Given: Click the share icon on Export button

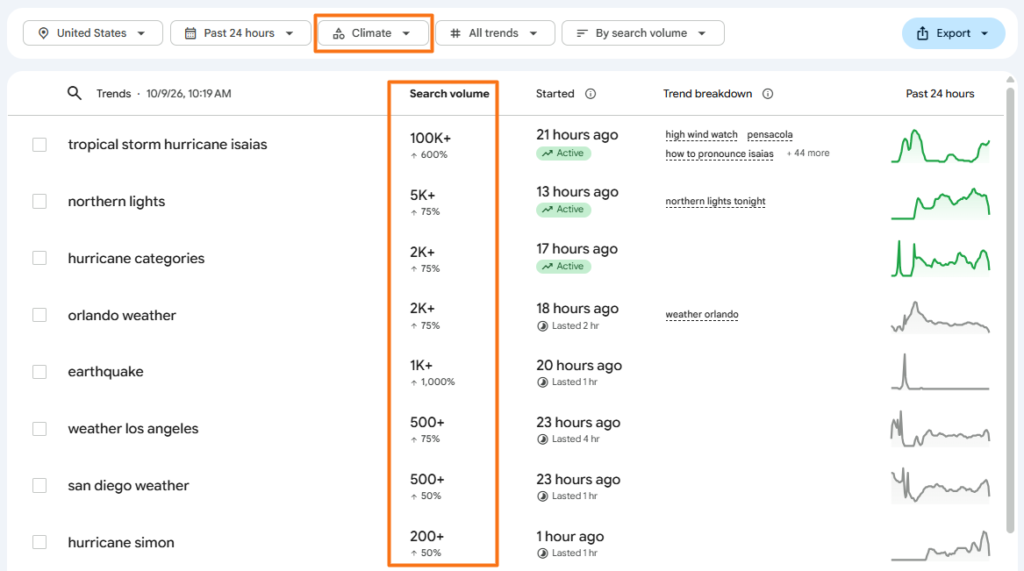Looking at the screenshot, I should (x=923, y=33).
